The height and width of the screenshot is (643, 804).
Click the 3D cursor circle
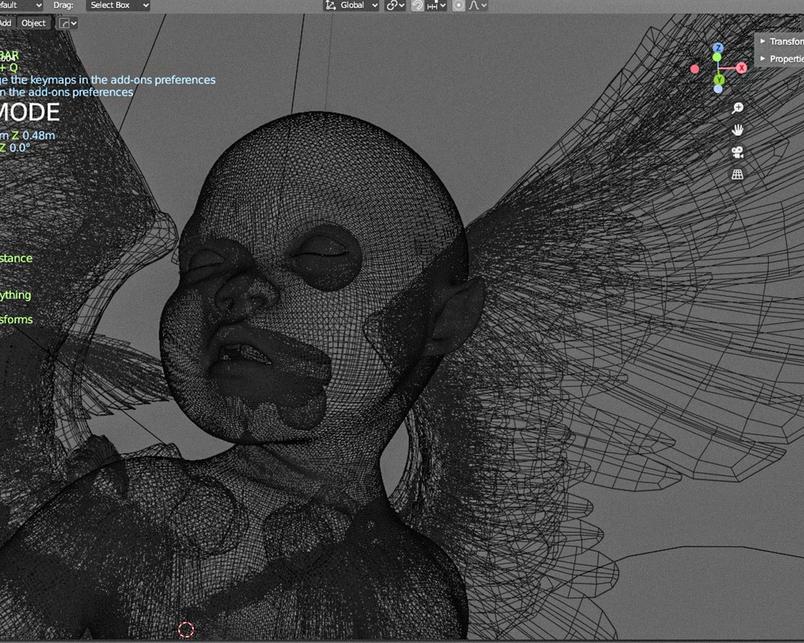click(x=186, y=629)
